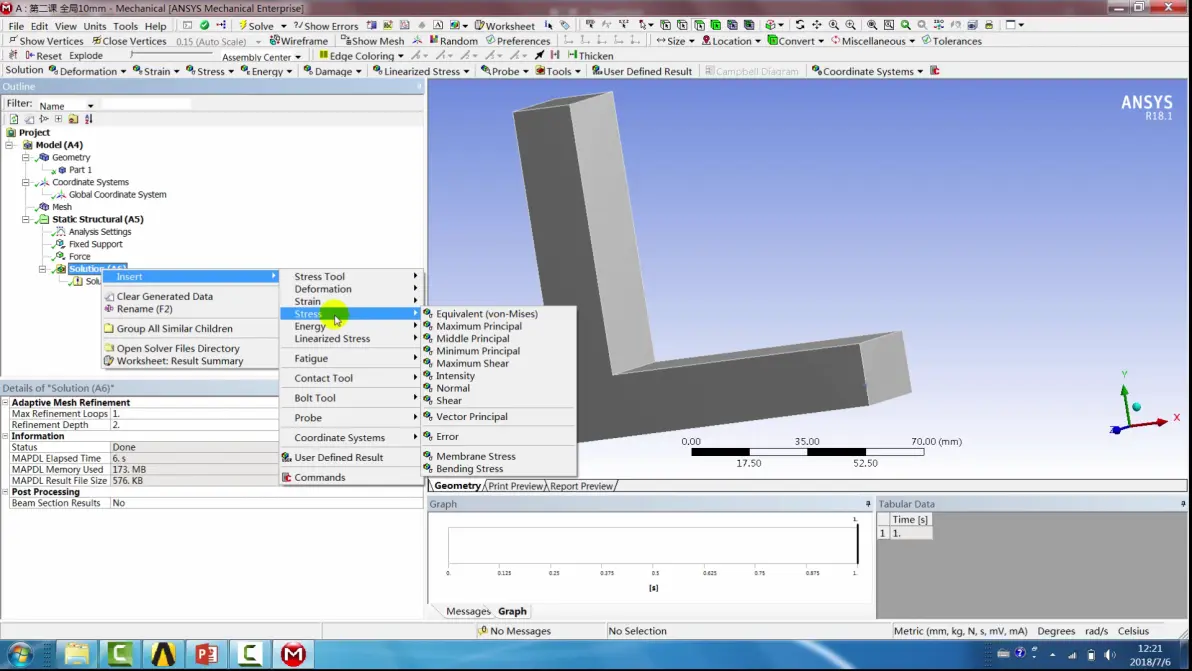Screen dimensions: 1192x671
Task: Open the Units menu
Action: 95,26
